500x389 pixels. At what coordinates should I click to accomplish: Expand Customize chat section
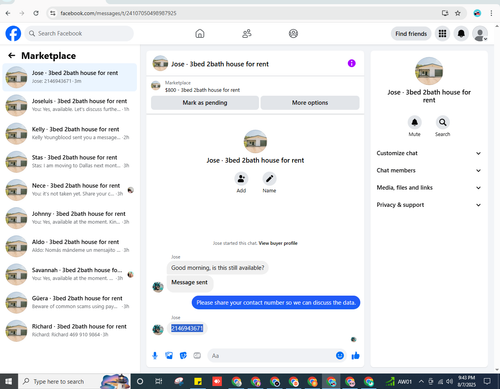click(429, 153)
